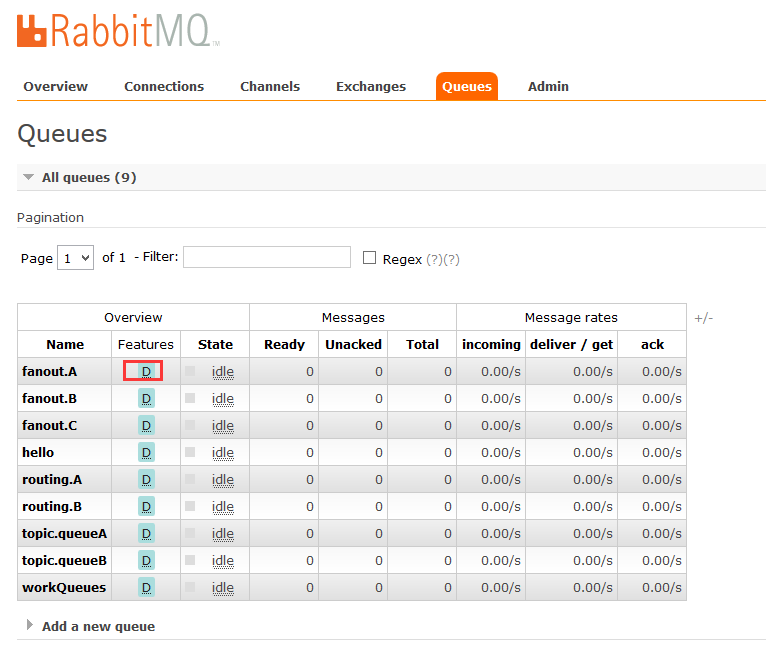Open the routing.A queue
Viewport: 766px width, 649px height.
(x=52, y=480)
